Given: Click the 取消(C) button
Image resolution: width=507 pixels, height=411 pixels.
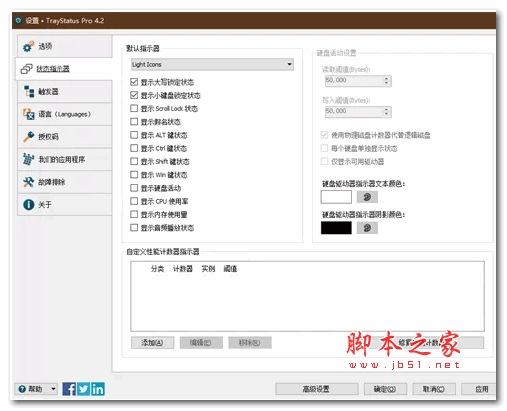Looking at the screenshot, I should [x=434, y=389].
